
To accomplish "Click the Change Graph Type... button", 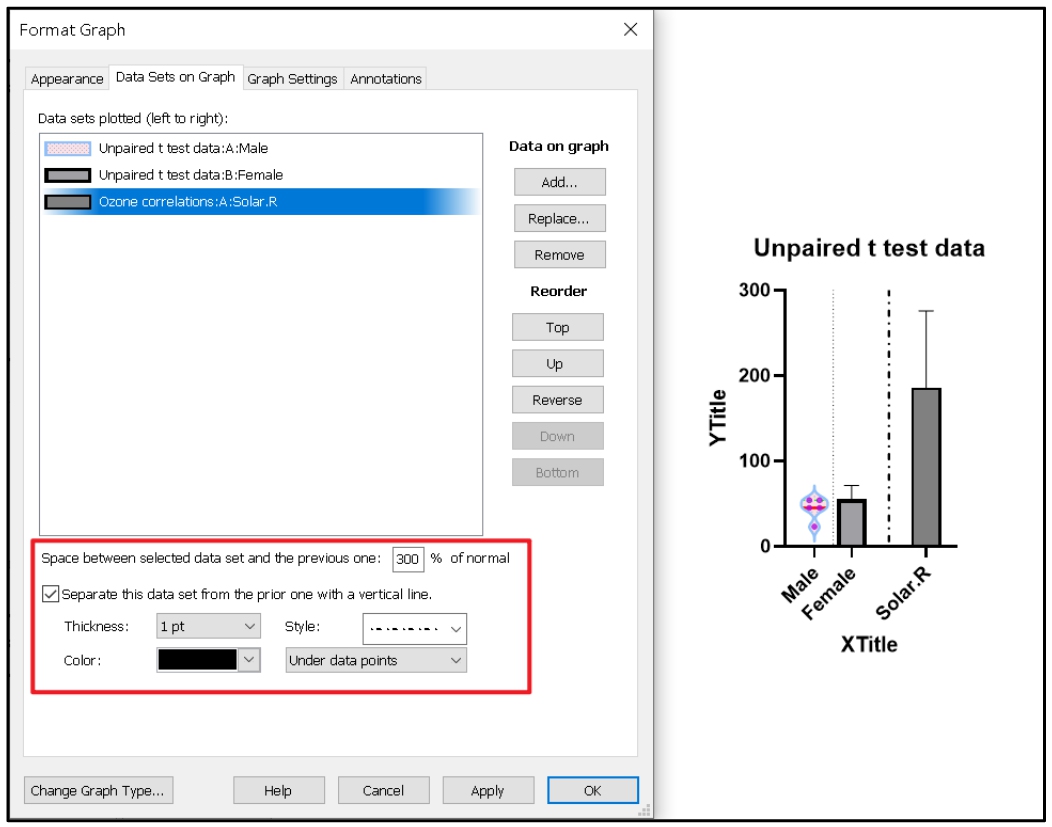I will pos(99,790).
